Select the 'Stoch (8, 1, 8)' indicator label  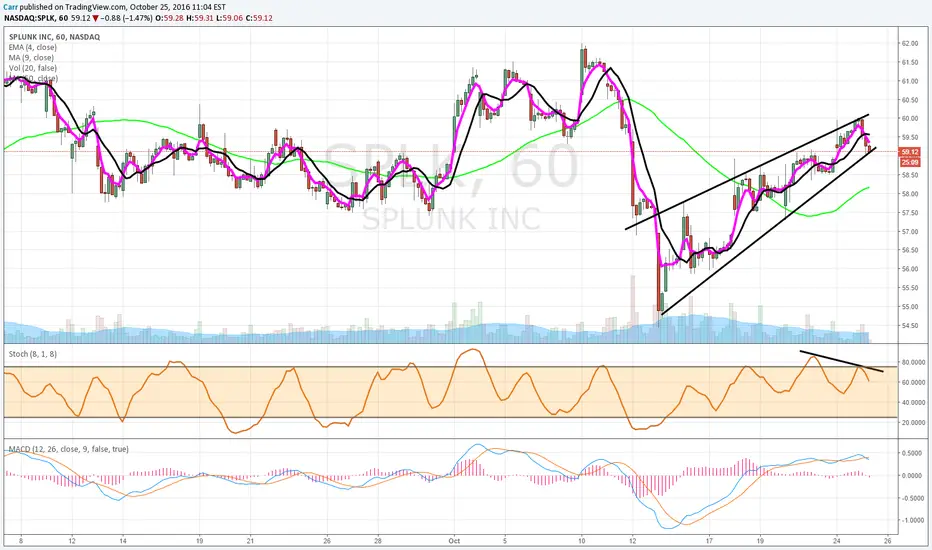tap(33, 354)
